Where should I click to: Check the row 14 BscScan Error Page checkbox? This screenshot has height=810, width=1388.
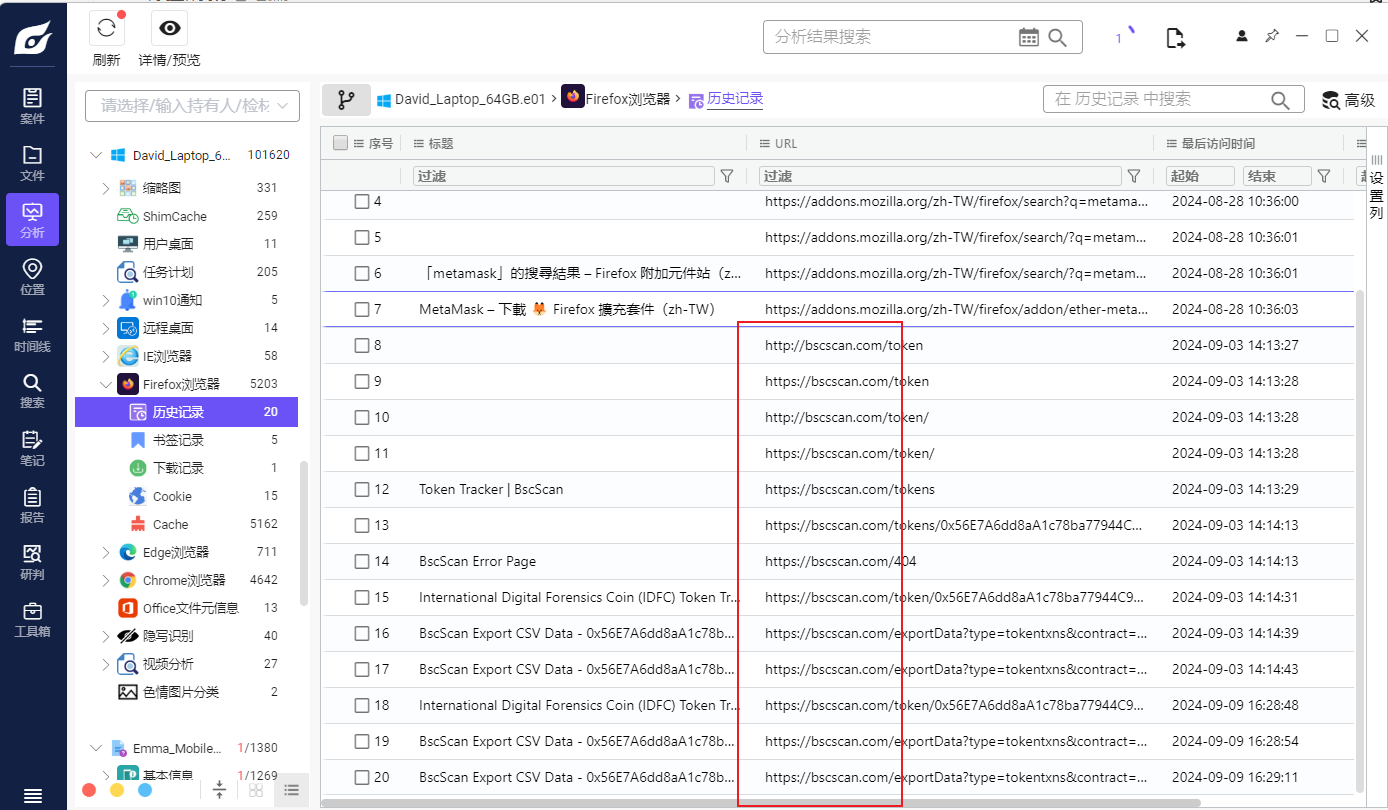point(362,561)
